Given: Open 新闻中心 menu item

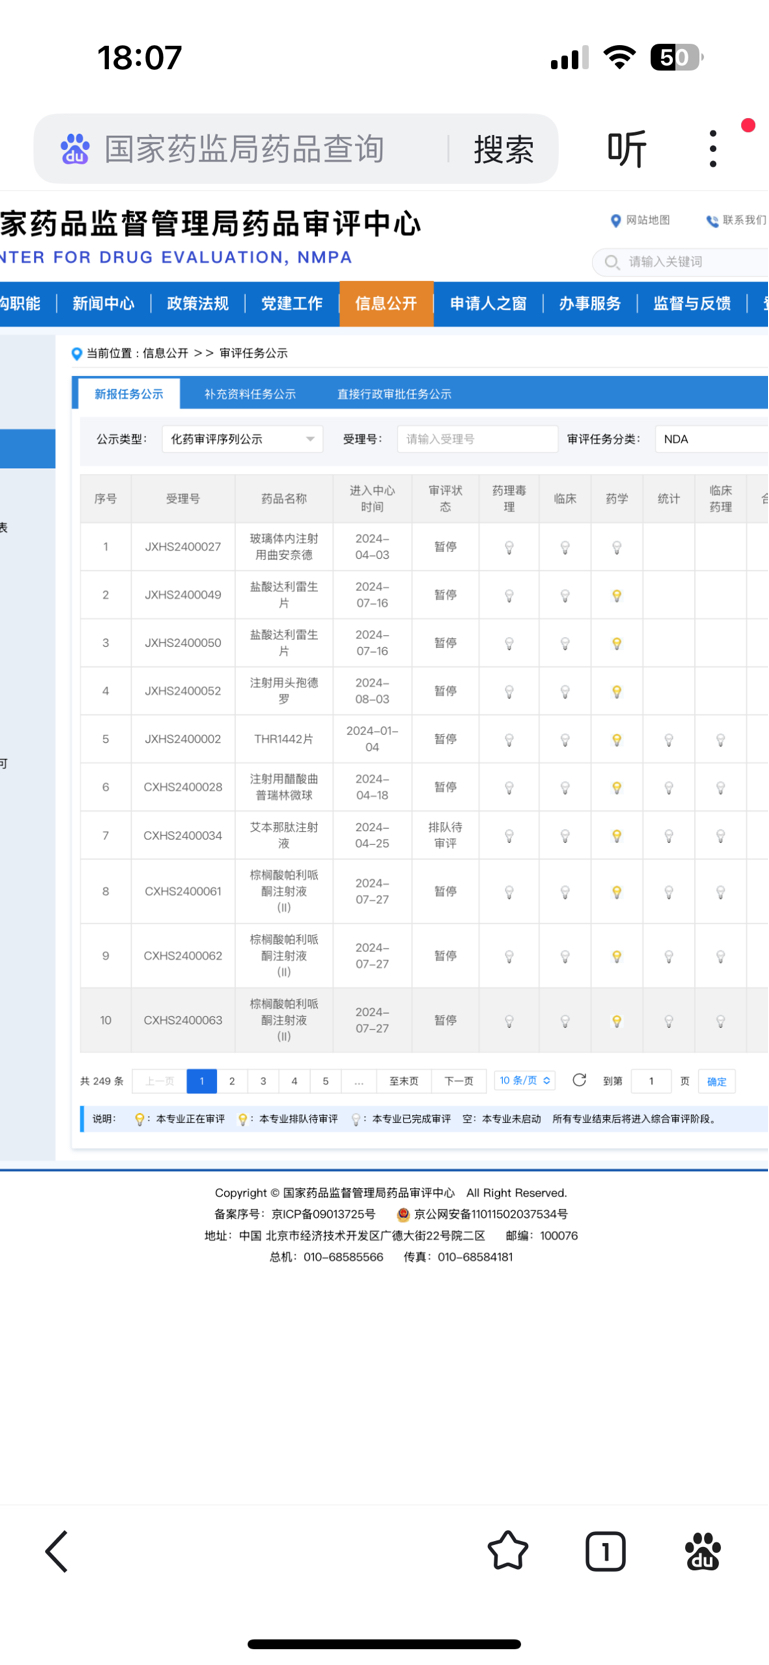Looking at the screenshot, I should tap(103, 303).
